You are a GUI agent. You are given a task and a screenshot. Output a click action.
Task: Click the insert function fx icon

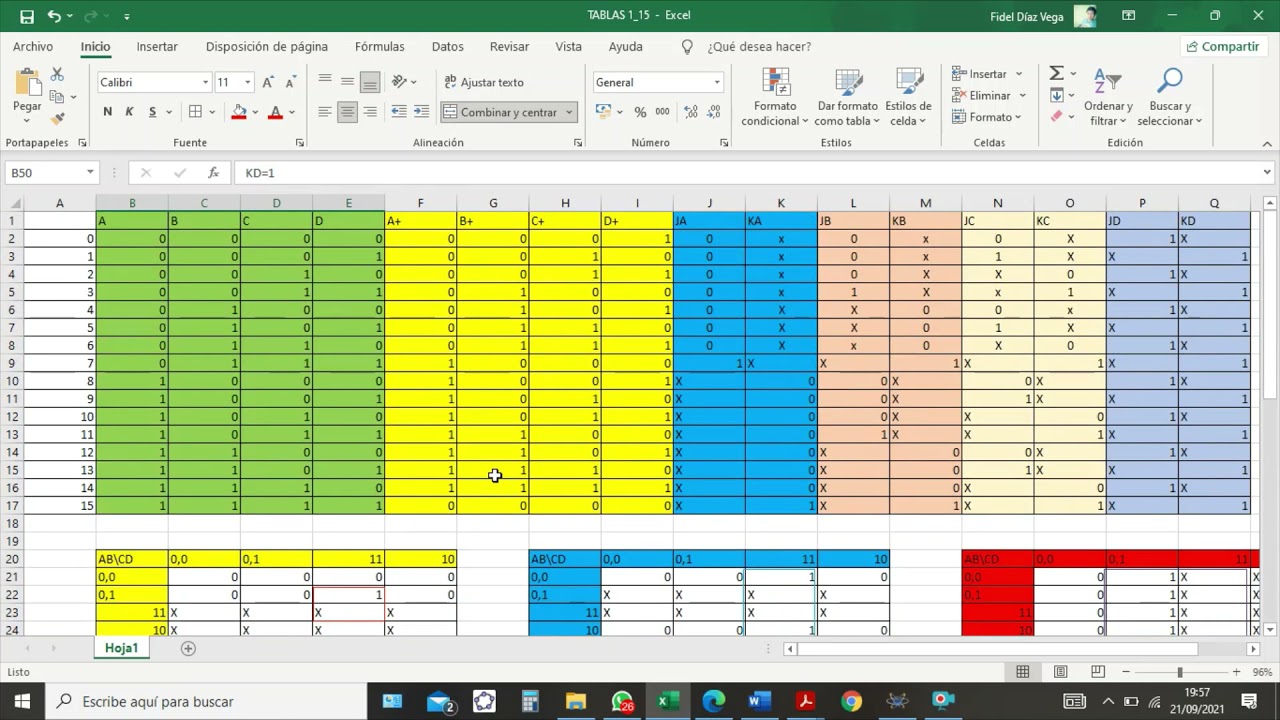pos(213,173)
